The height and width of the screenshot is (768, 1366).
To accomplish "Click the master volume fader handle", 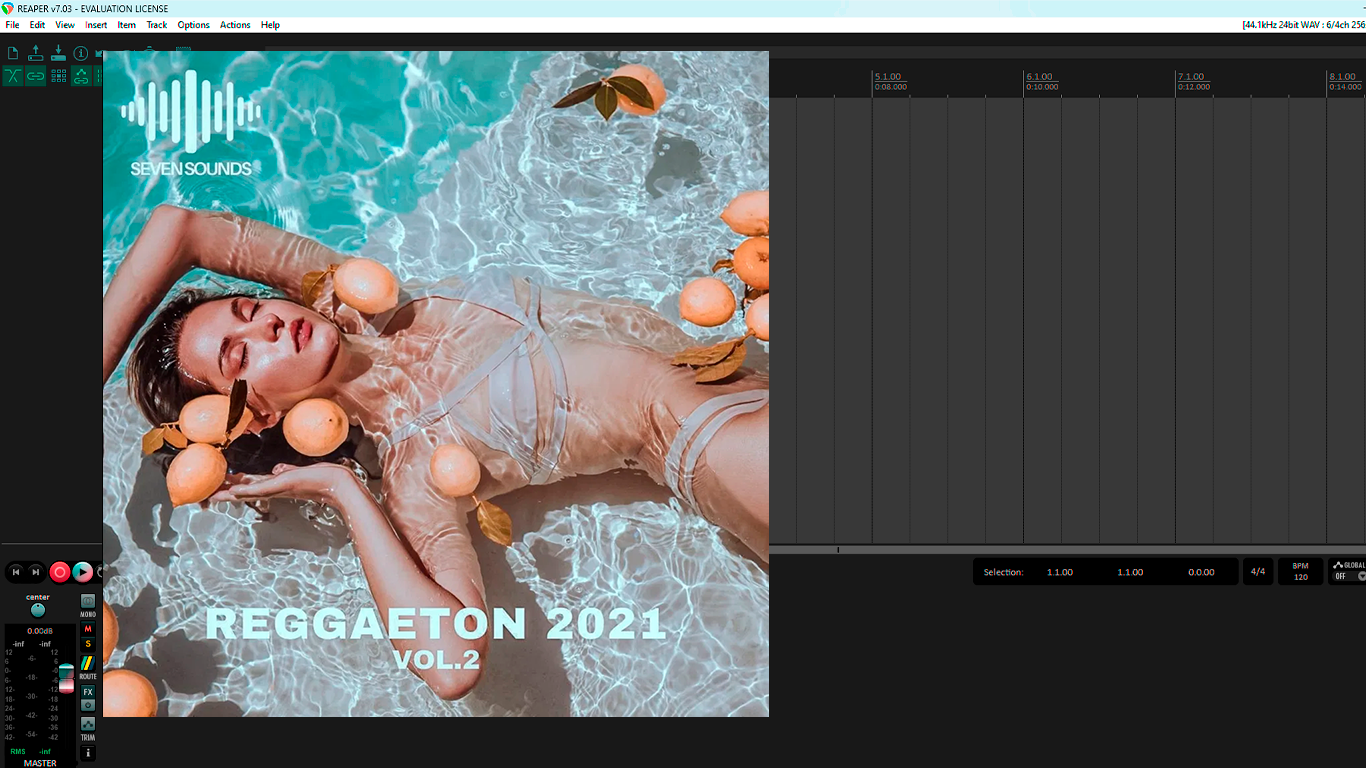I will tap(66, 678).
